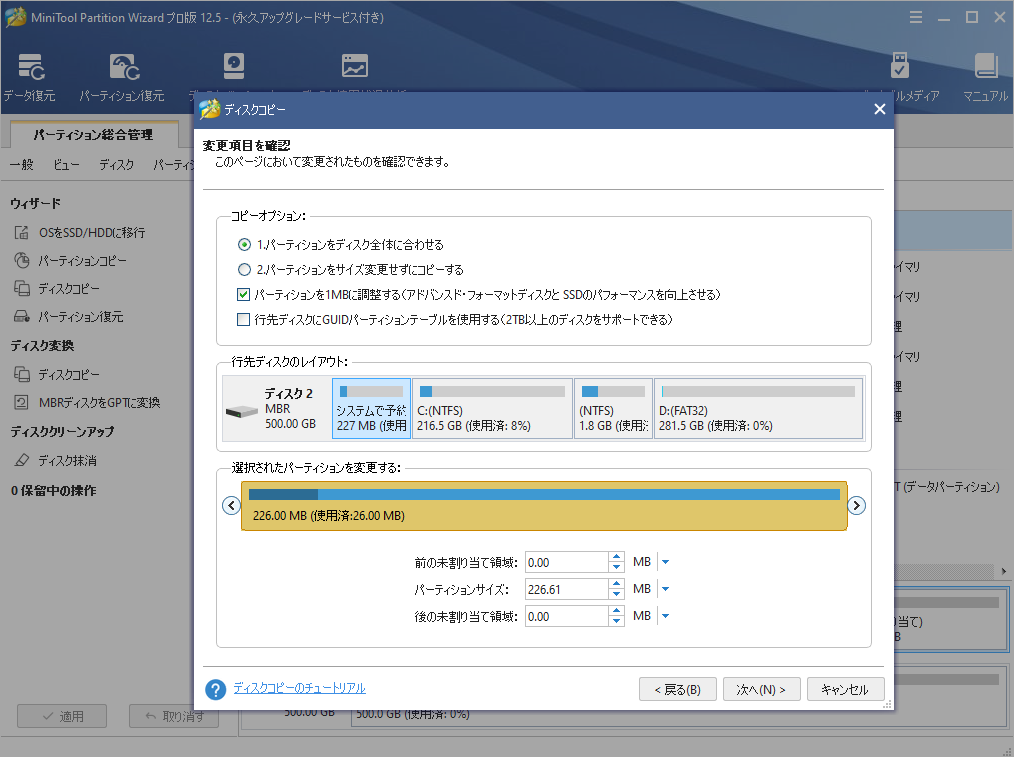Click the パーティションコピー wizard icon
Viewport: 1014px width, 757px height.
click(x=22, y=261)
